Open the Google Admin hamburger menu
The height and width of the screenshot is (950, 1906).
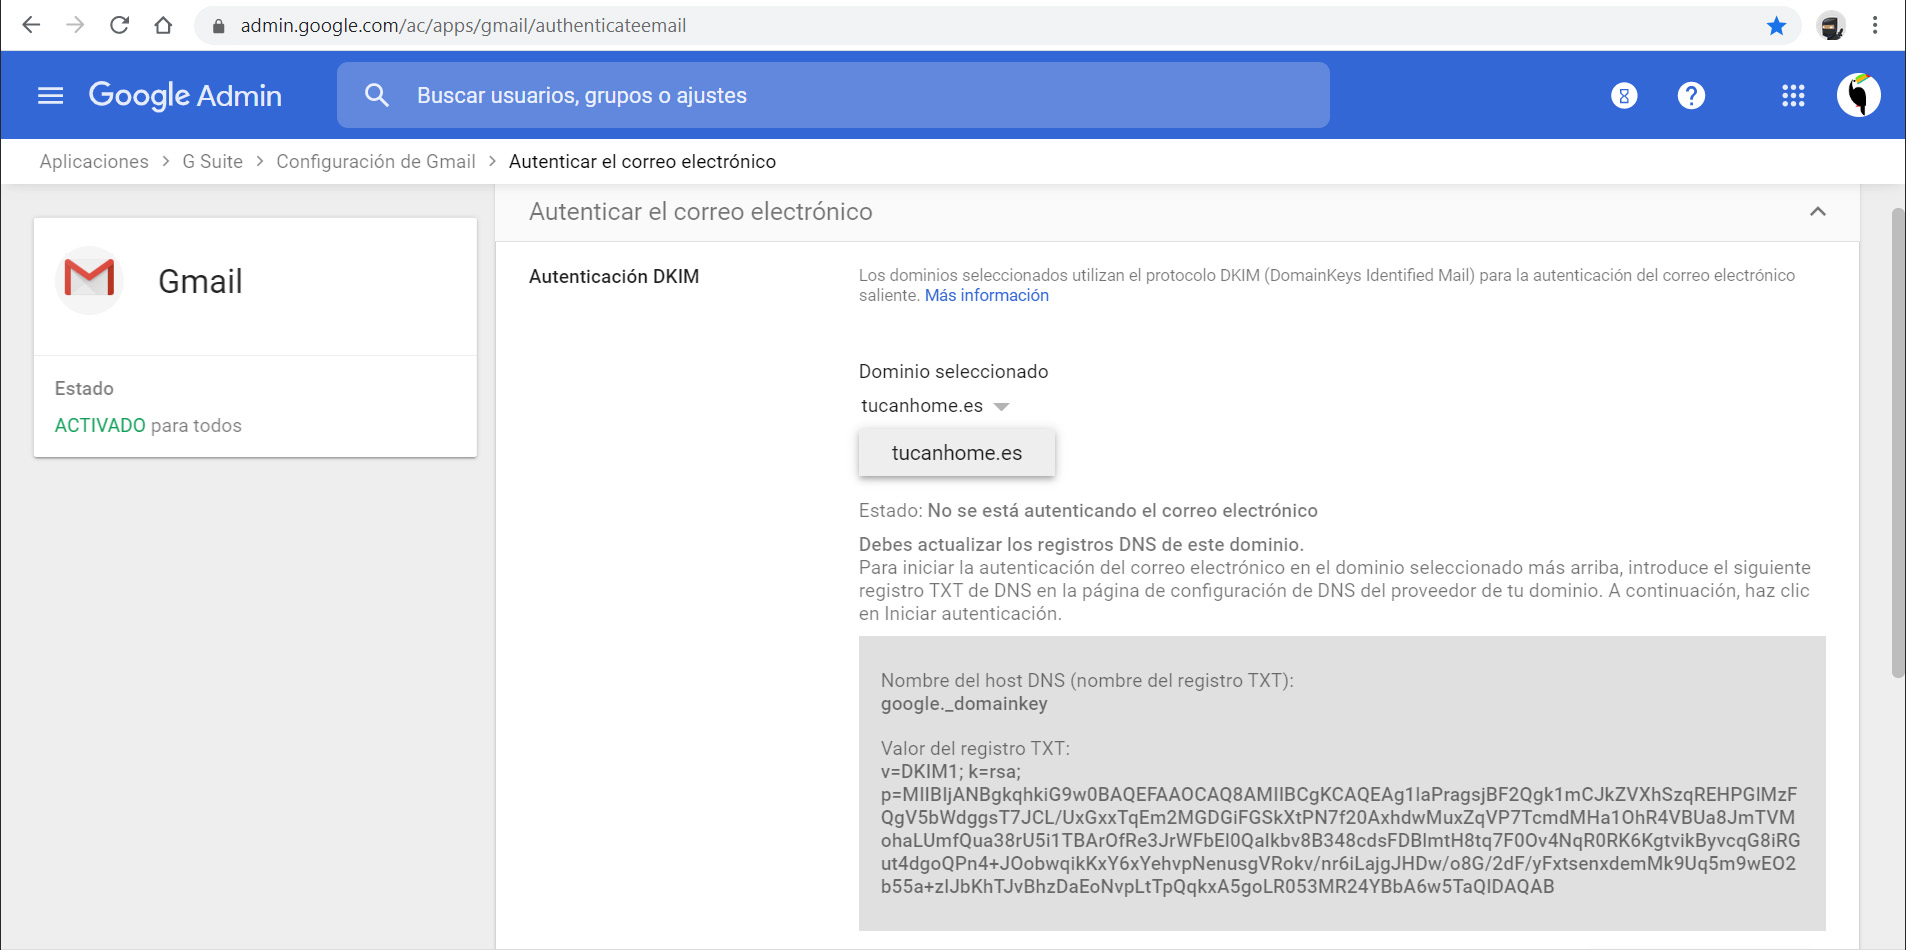click(x=50, y=95)
